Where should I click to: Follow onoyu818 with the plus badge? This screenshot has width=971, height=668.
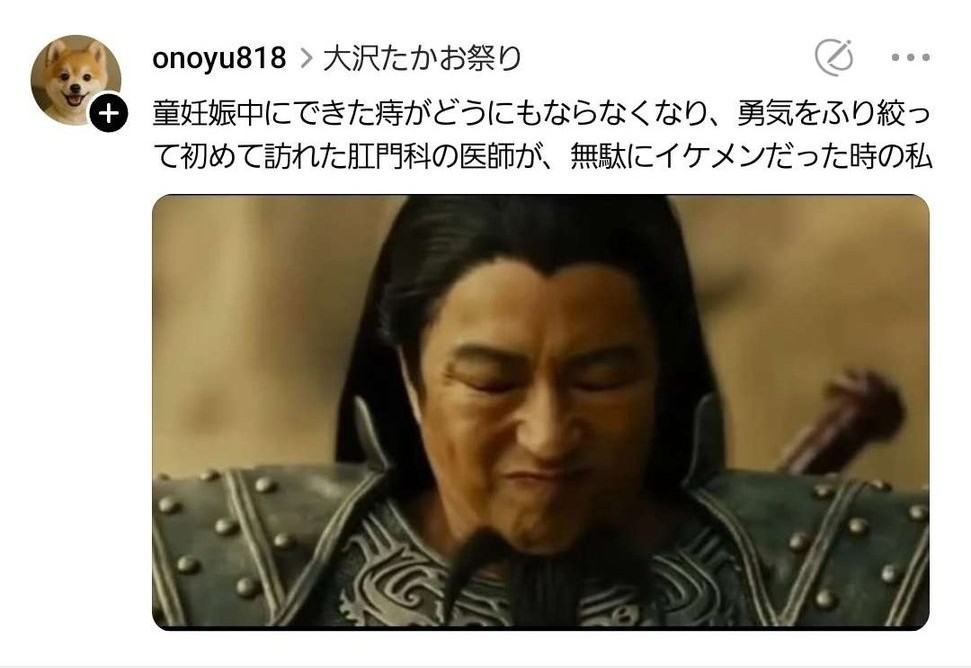pyautogui.click(x=108, y=113)
